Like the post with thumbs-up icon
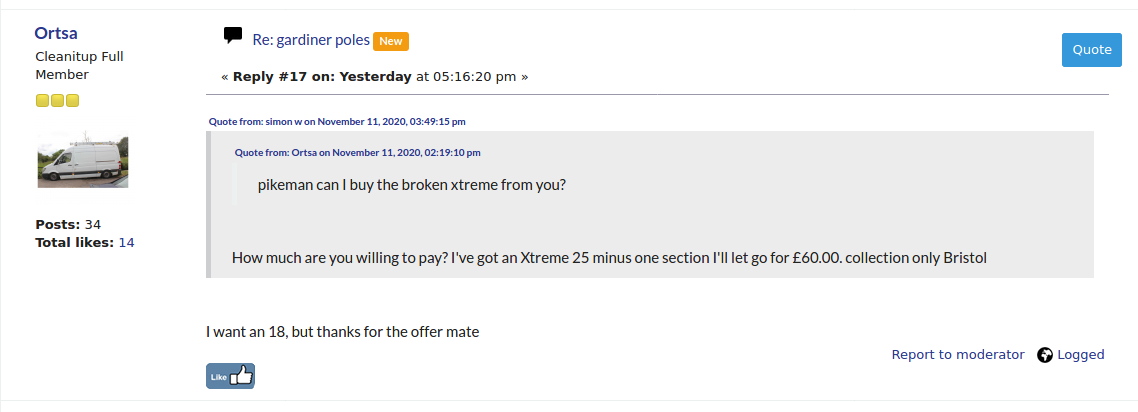The width and height of the screenshot is (1138, 412). pos(230,376)
